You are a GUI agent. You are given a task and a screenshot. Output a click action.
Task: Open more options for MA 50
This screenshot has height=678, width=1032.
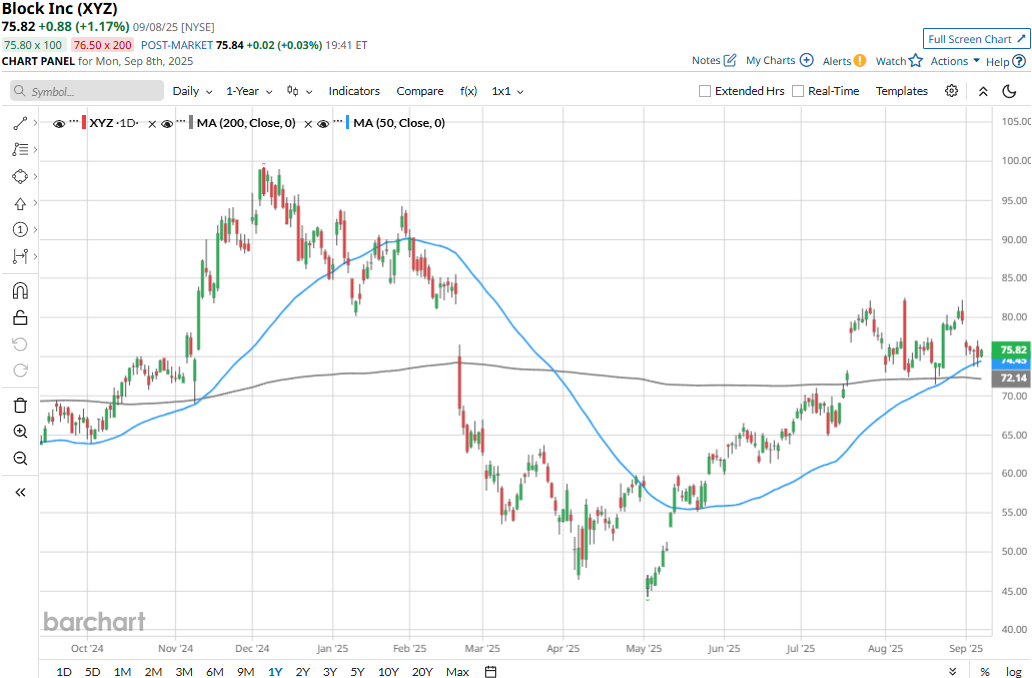click(x=338, y=121)
